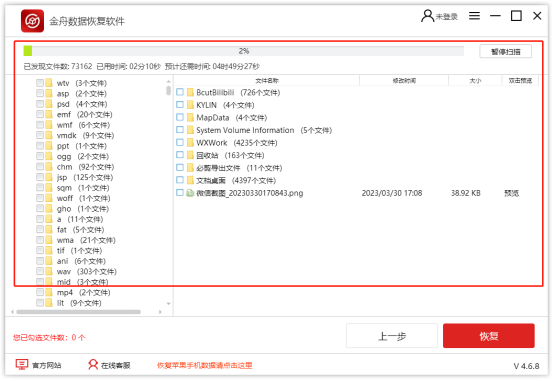Select the tif (1个文件) tree row
Screen dimensions: 554x381
click(69, 251)
